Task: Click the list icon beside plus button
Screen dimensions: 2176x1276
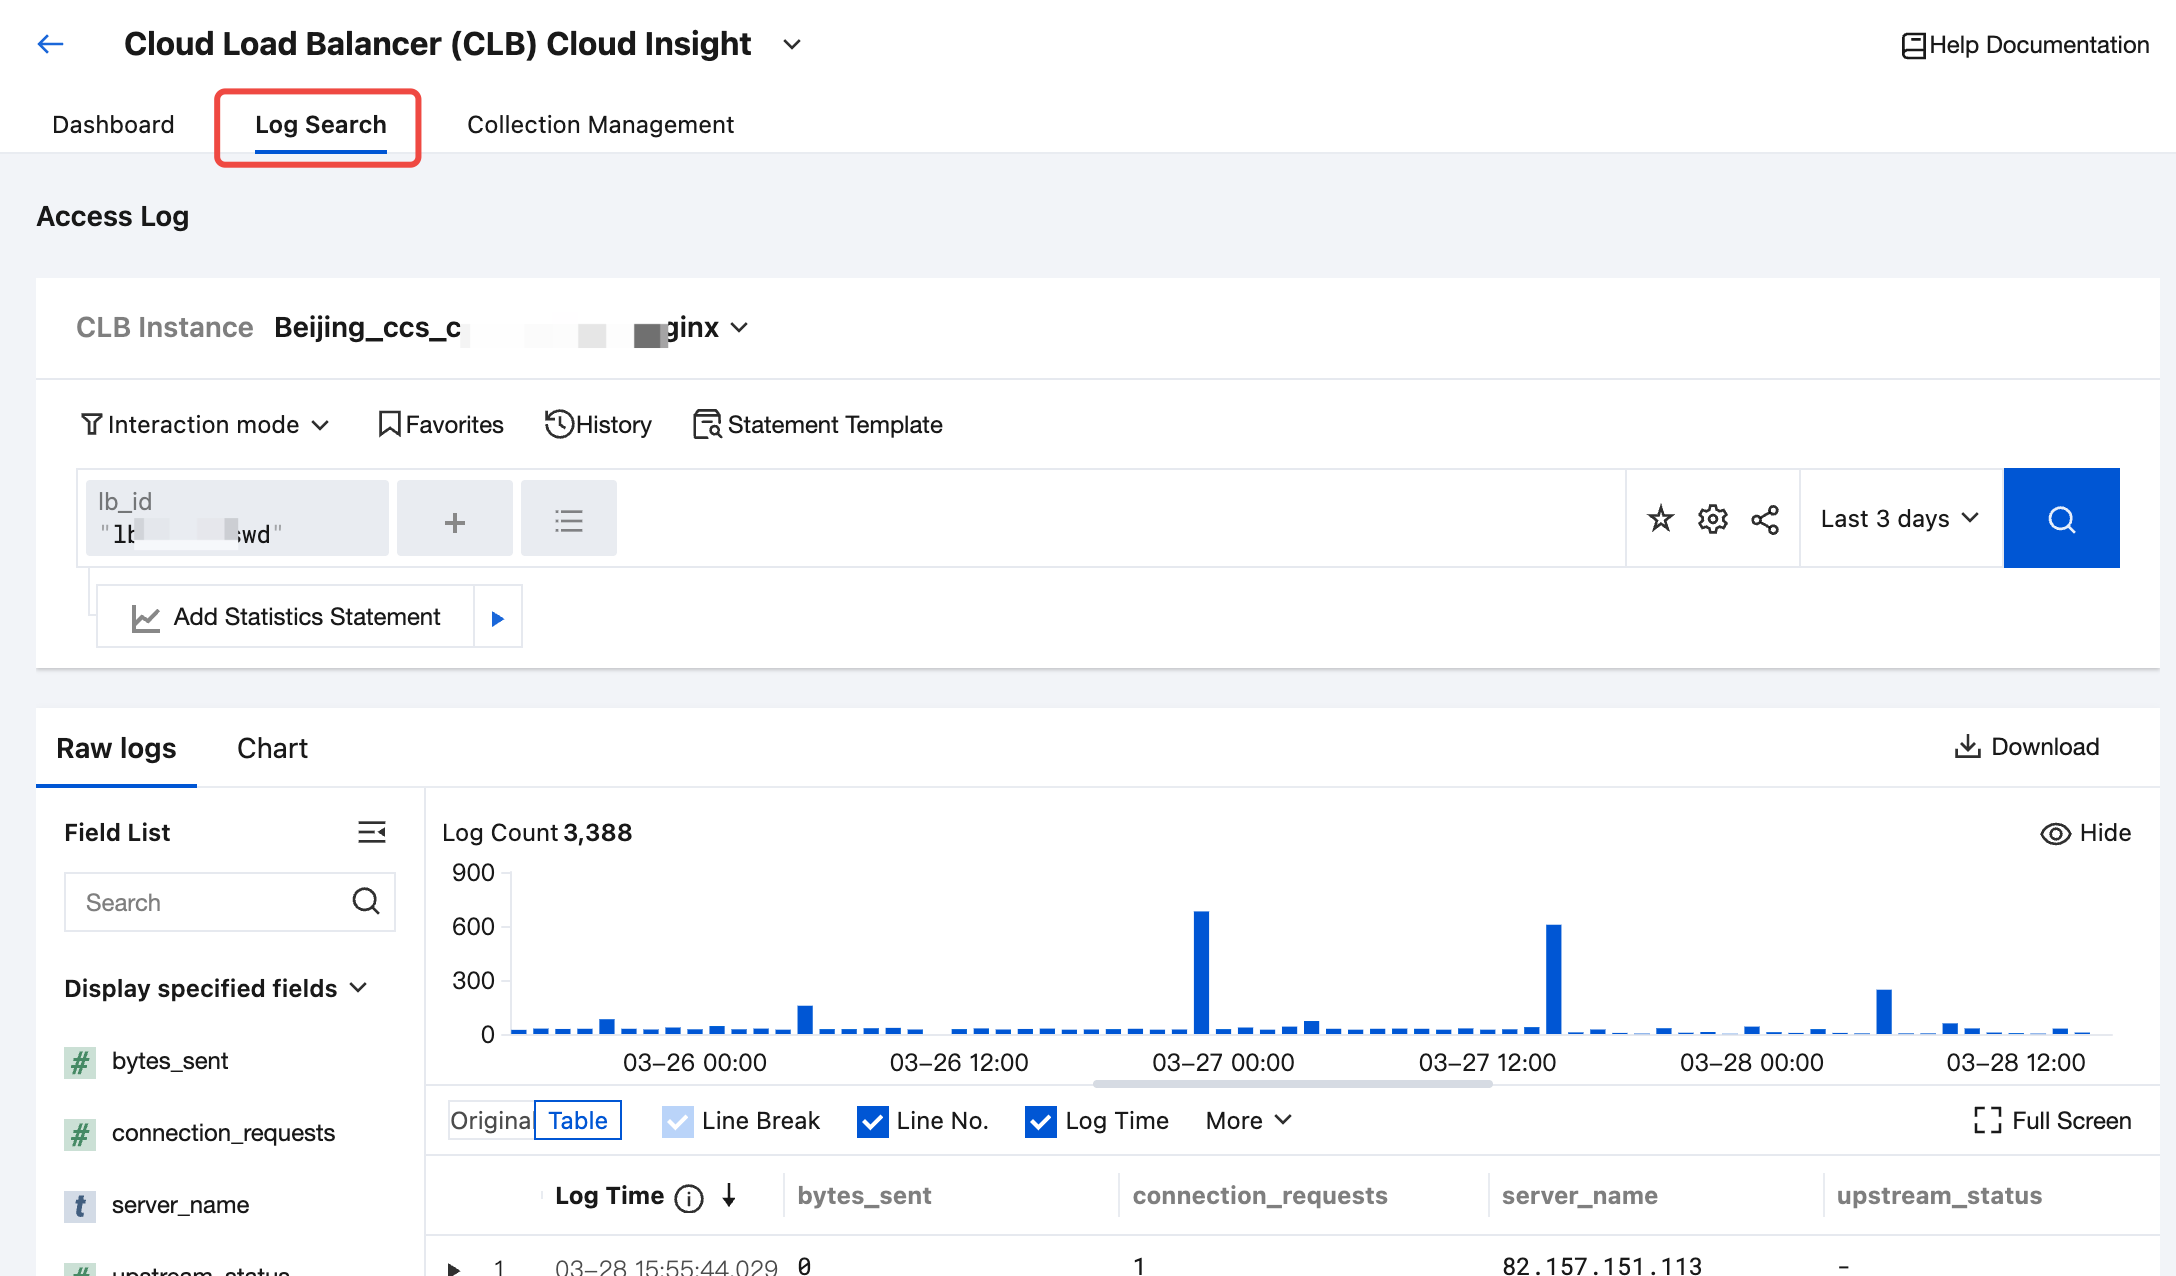Action: click(568, 520)
